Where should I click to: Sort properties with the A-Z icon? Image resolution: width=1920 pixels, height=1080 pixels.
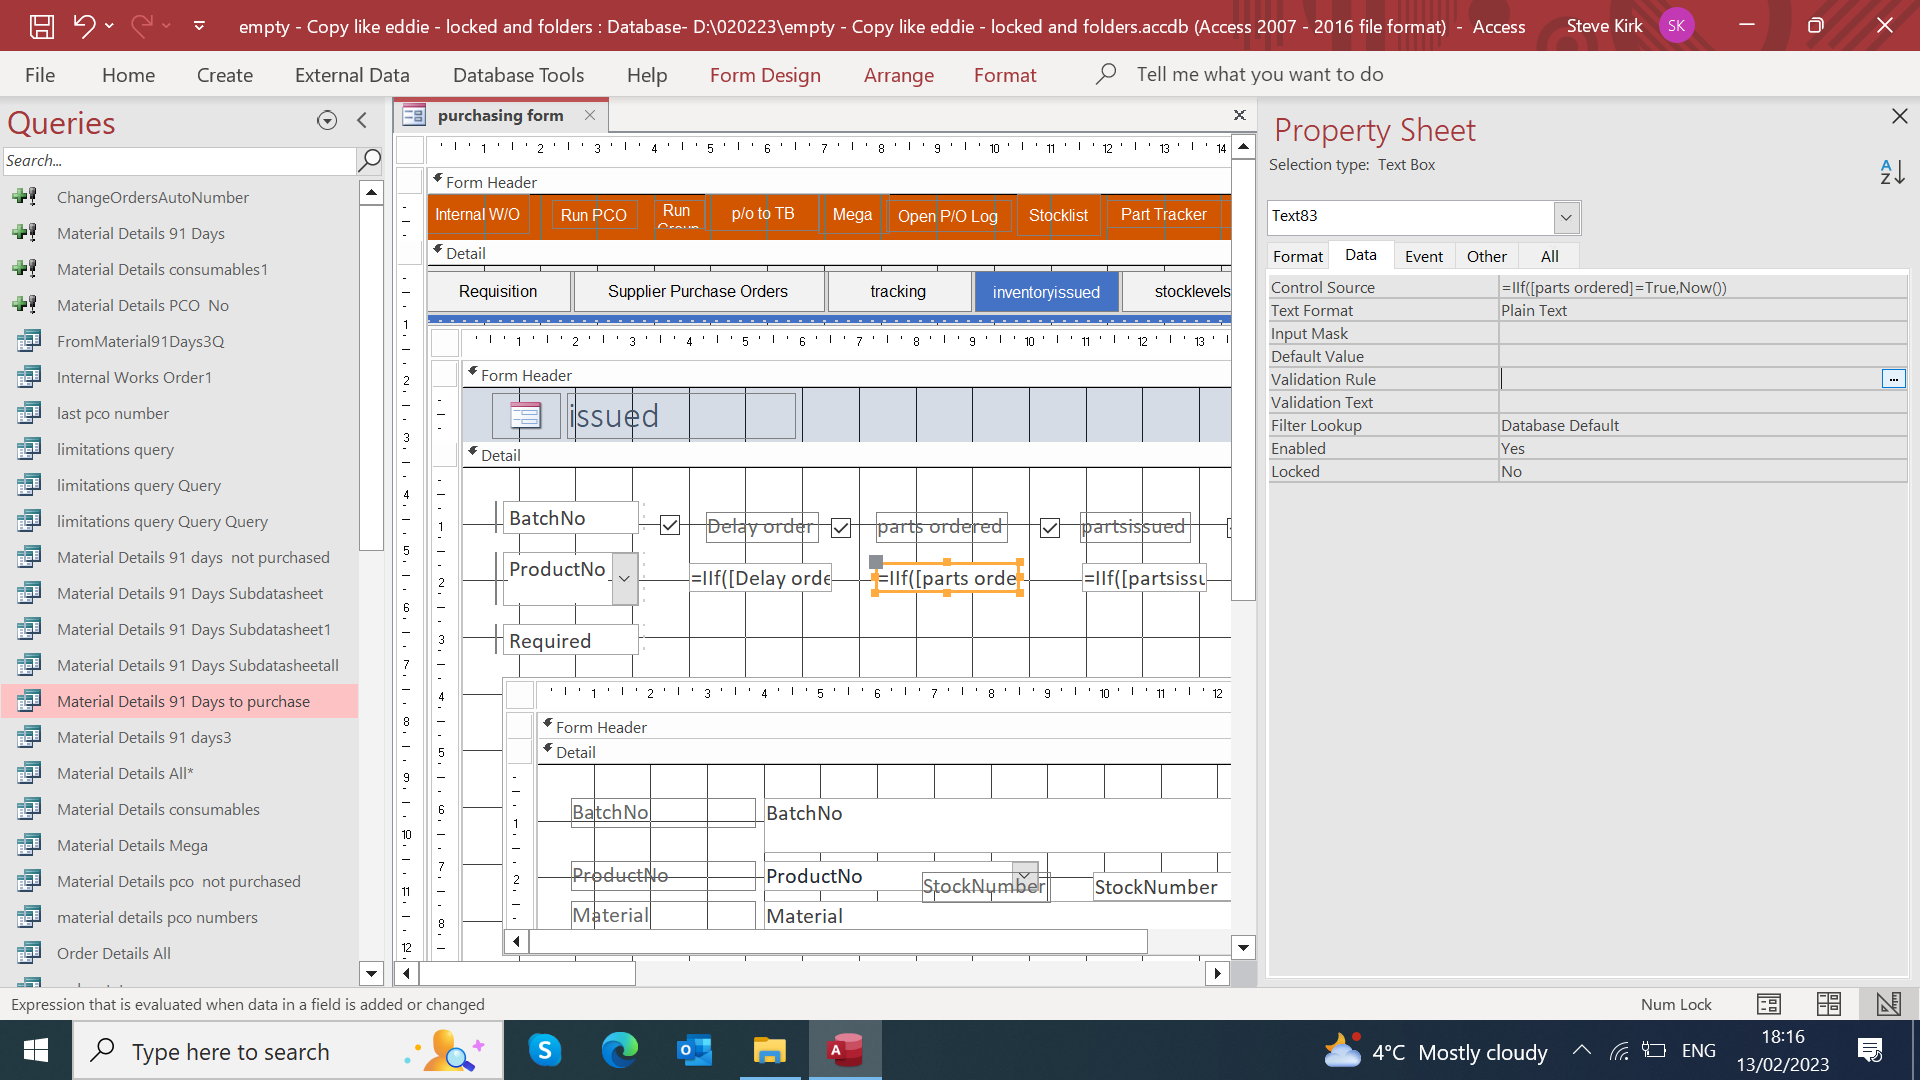pyautogui.click(x=1892, y=172)
